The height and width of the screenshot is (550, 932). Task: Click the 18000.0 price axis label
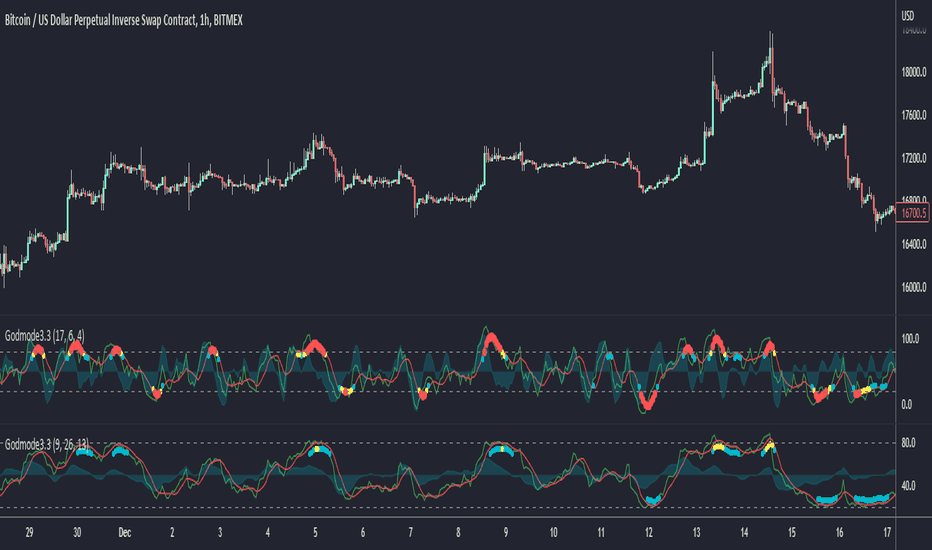[x=914, y=72]
